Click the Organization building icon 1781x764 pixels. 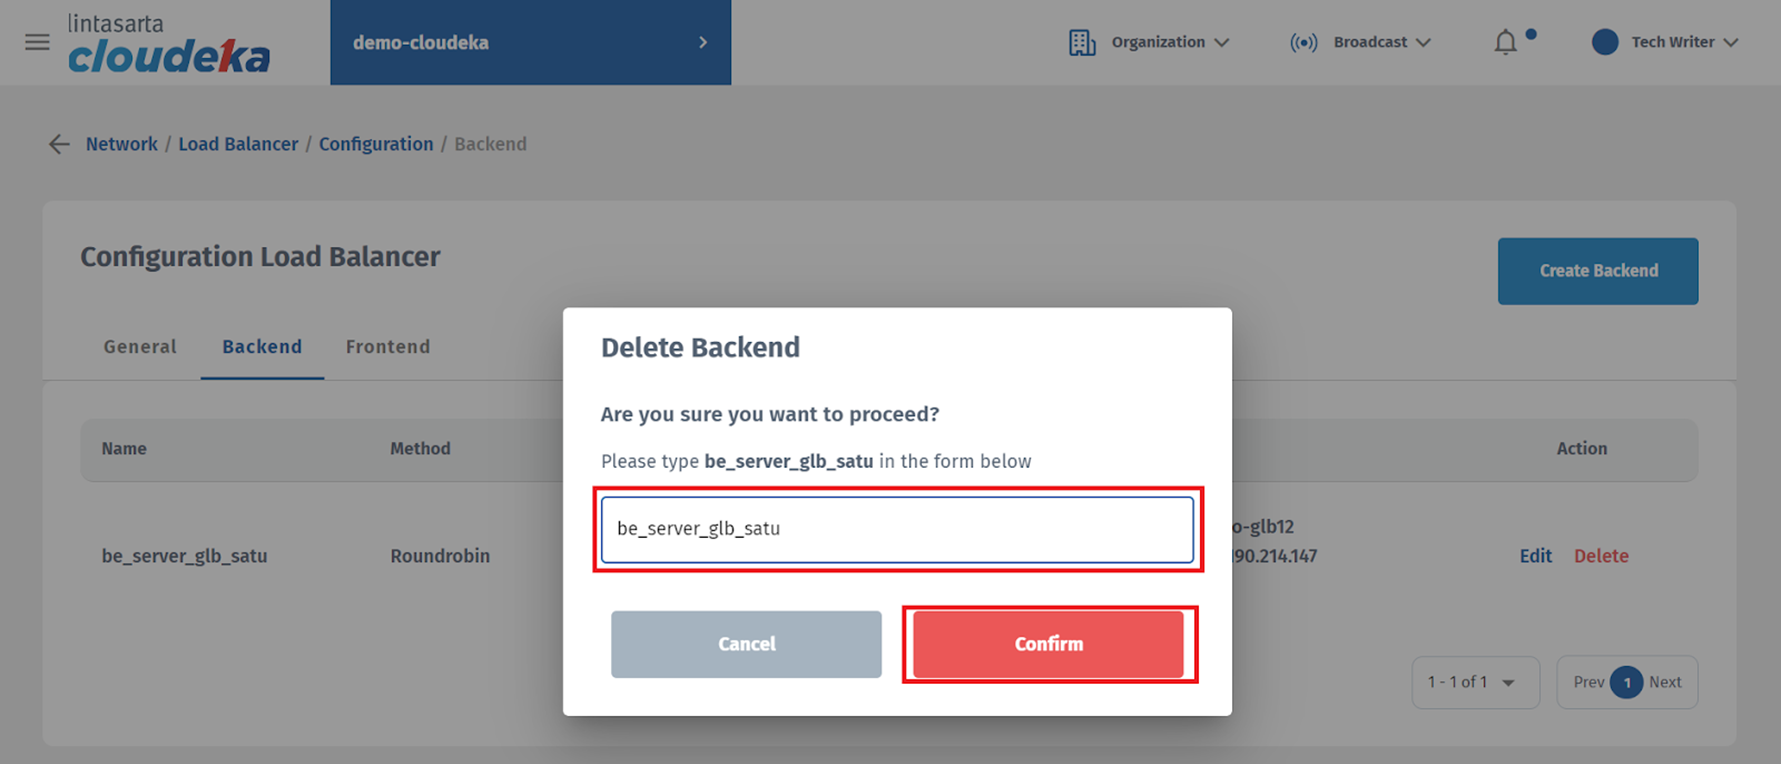[x=1082, y=42]
